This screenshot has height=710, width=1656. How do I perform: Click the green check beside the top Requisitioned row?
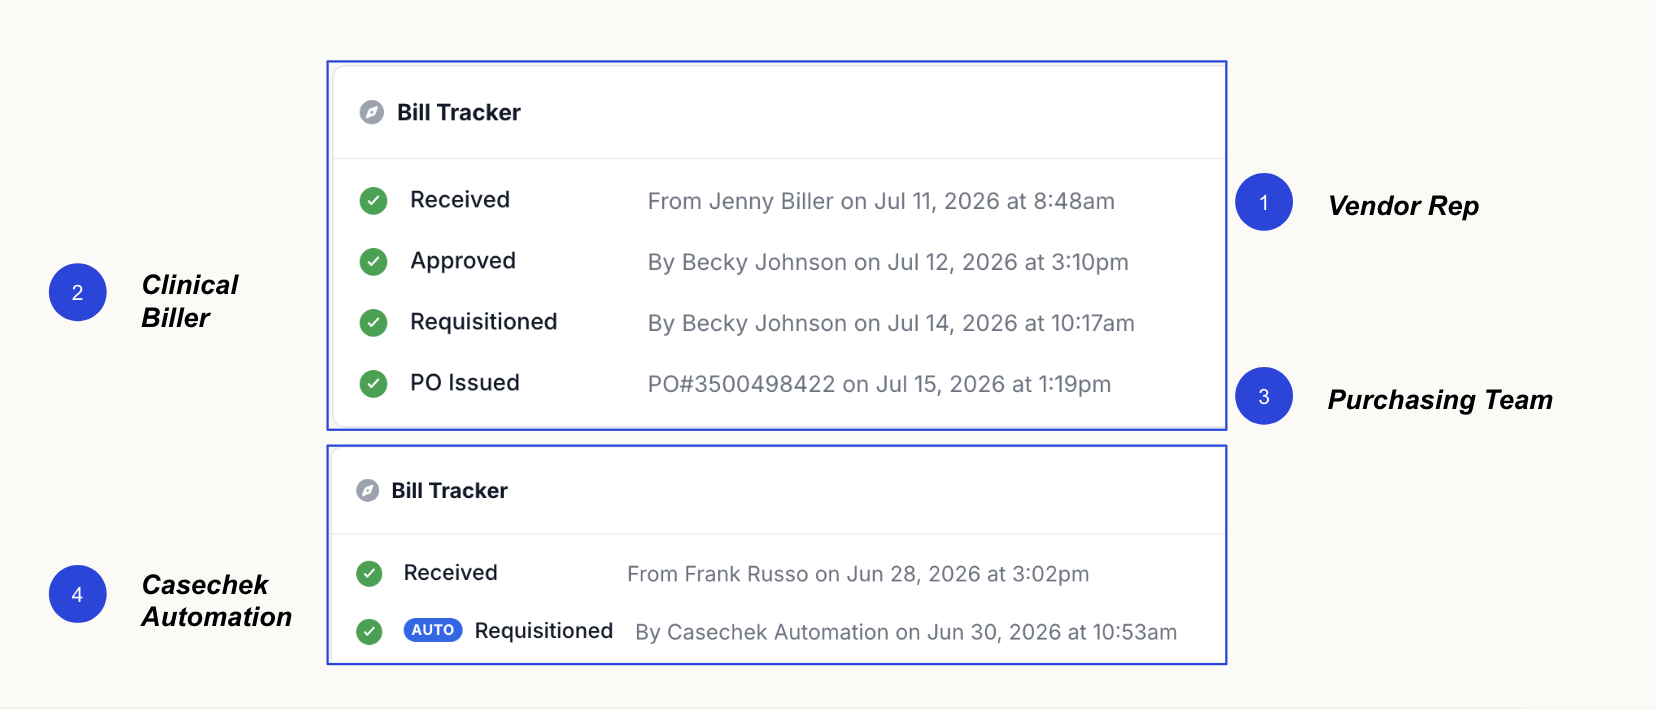tap(373, 323)
